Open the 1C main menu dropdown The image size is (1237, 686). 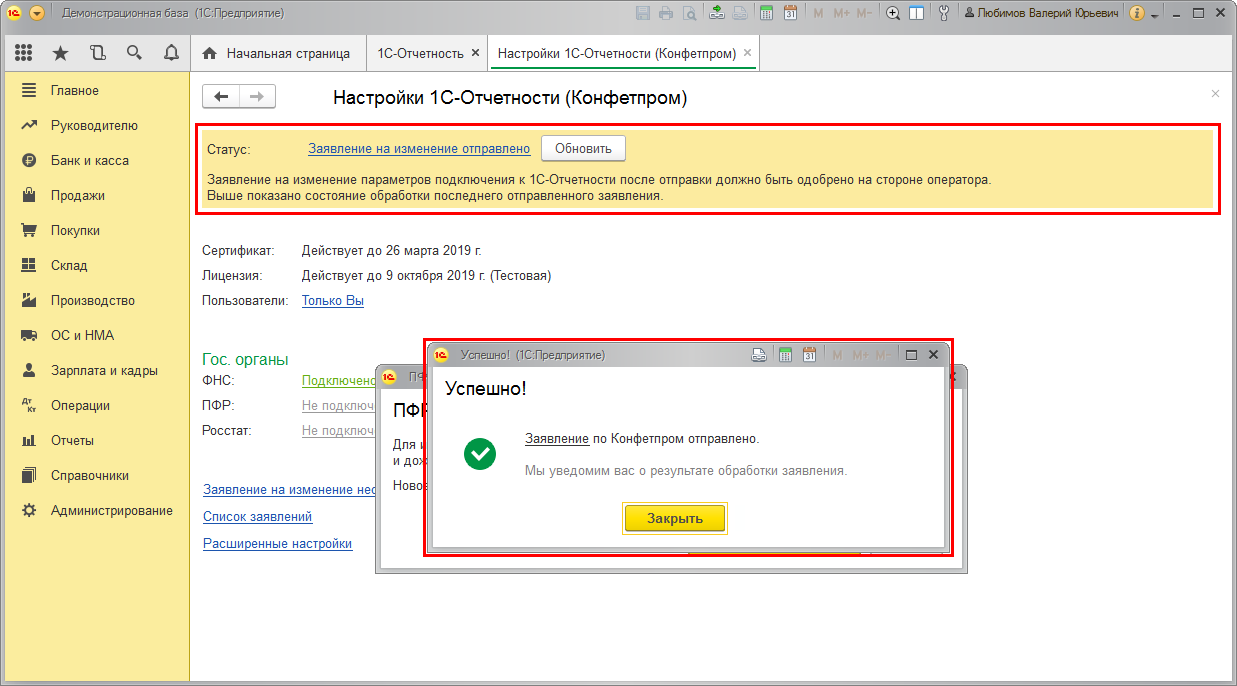(x=37, y=13)
